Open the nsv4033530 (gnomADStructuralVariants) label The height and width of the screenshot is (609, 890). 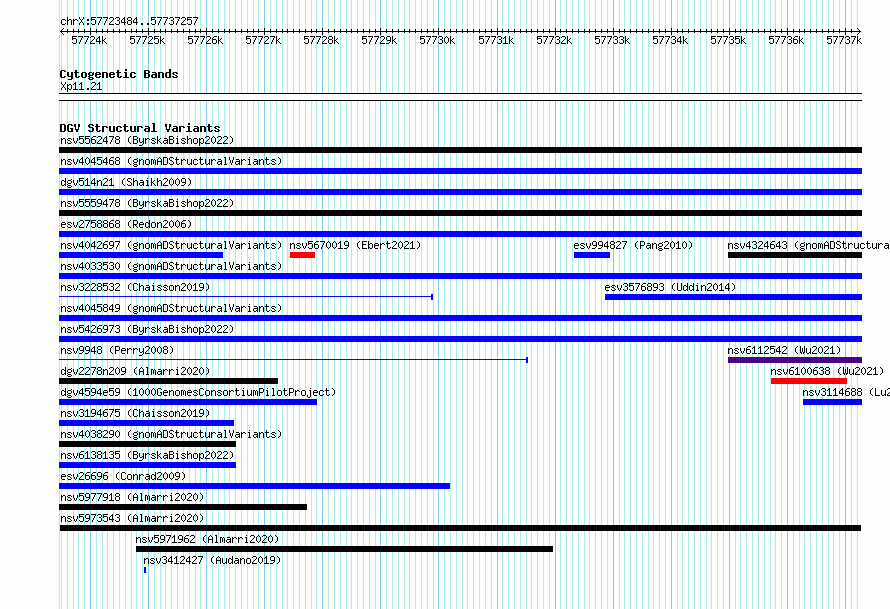(x=171, y=266)
